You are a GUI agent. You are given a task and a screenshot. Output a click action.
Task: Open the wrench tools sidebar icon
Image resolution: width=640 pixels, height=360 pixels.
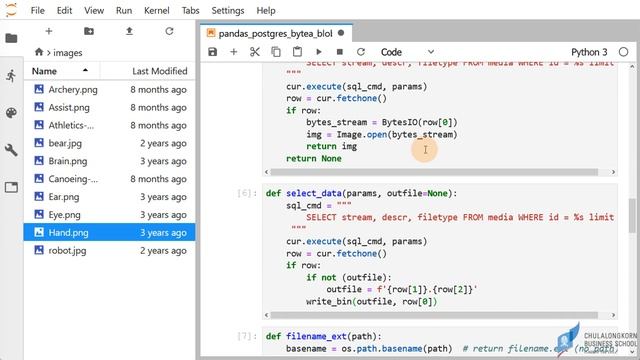[11, 150]
